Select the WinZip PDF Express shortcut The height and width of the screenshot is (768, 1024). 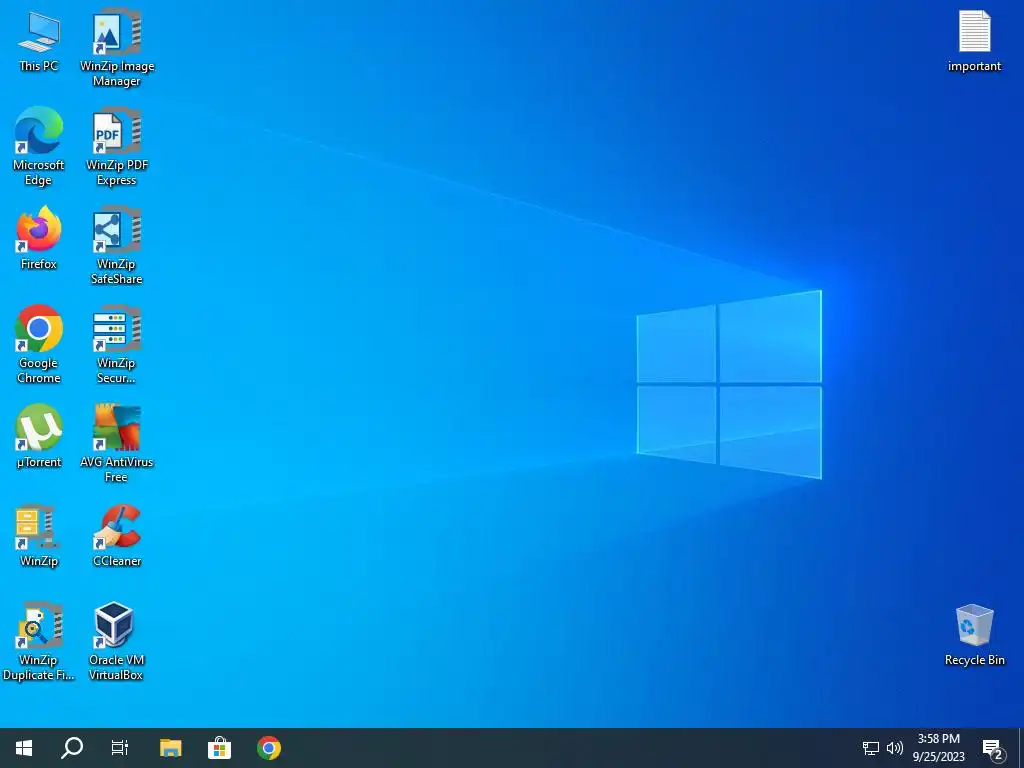pyautogui.click(x=117, y=148)
